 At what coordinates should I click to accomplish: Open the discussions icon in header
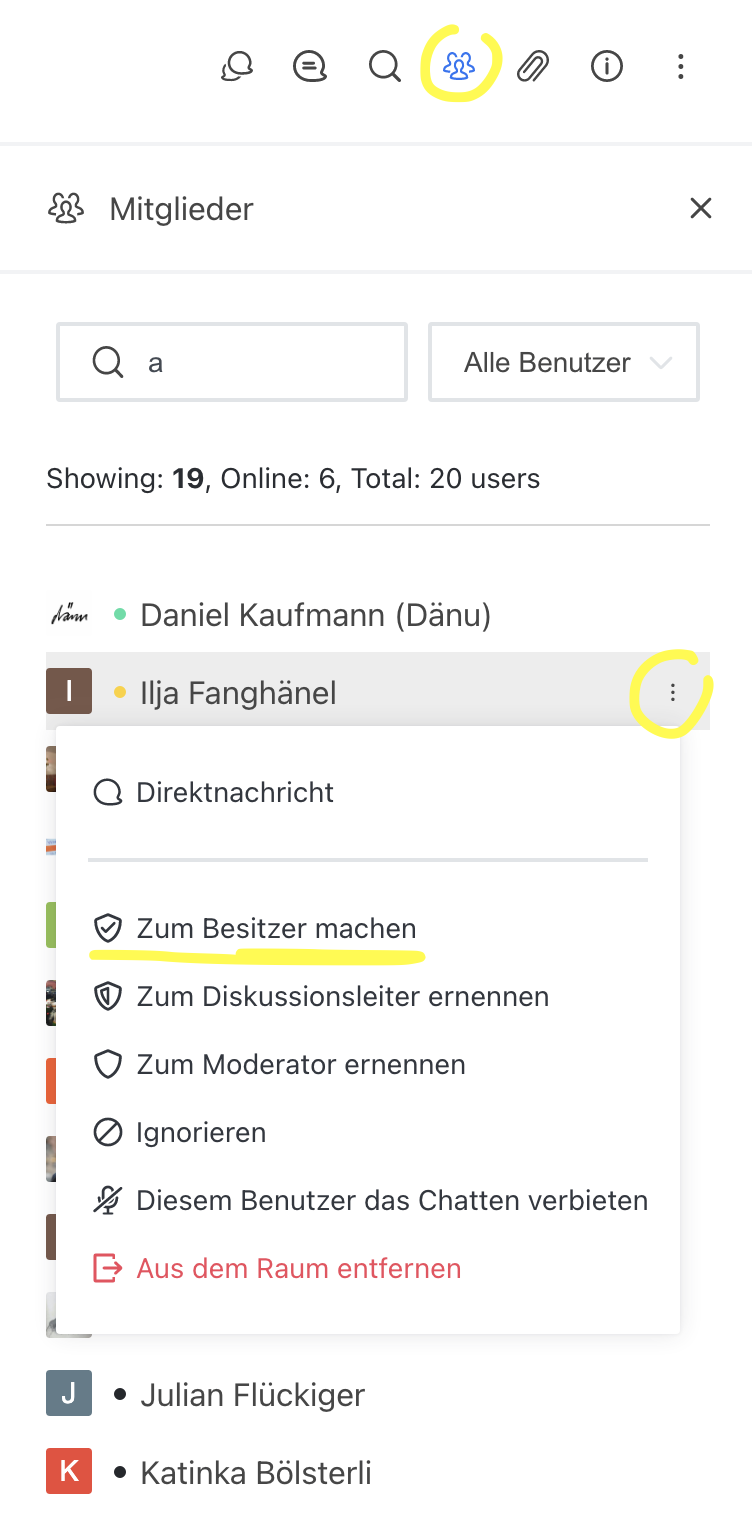point(237,67)
